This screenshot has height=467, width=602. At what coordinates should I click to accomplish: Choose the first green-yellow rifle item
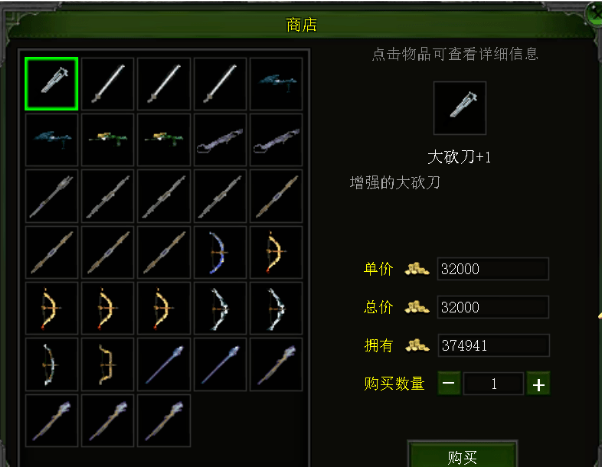(x=108, y=140)
